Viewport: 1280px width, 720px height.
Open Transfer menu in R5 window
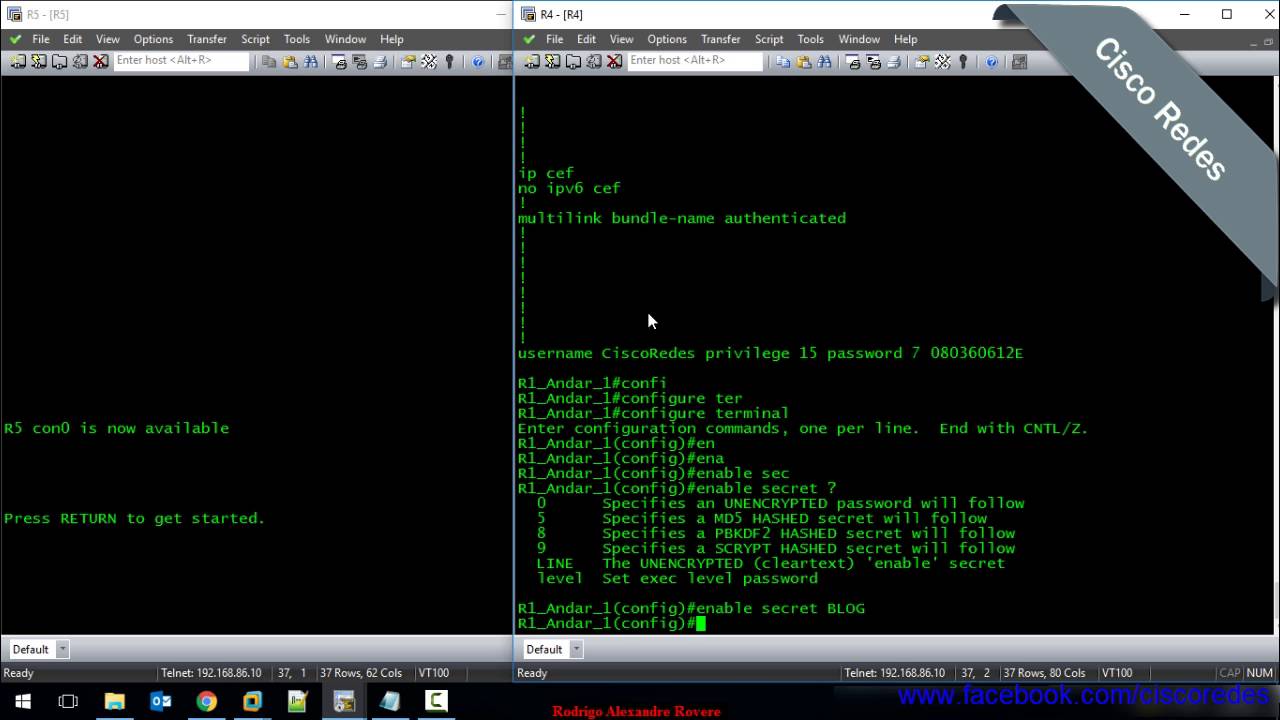coord(206,39)
